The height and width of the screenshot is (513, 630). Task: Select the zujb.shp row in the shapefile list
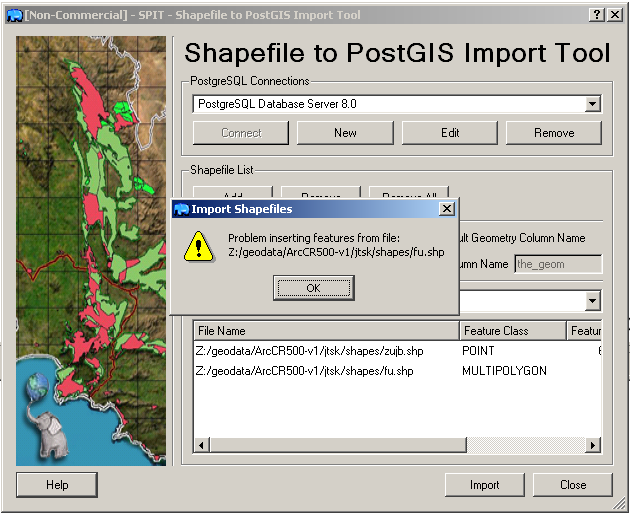click(397, 351)
